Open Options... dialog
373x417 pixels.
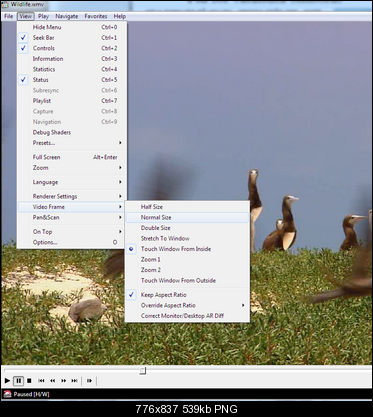click(x=72, y=242)
